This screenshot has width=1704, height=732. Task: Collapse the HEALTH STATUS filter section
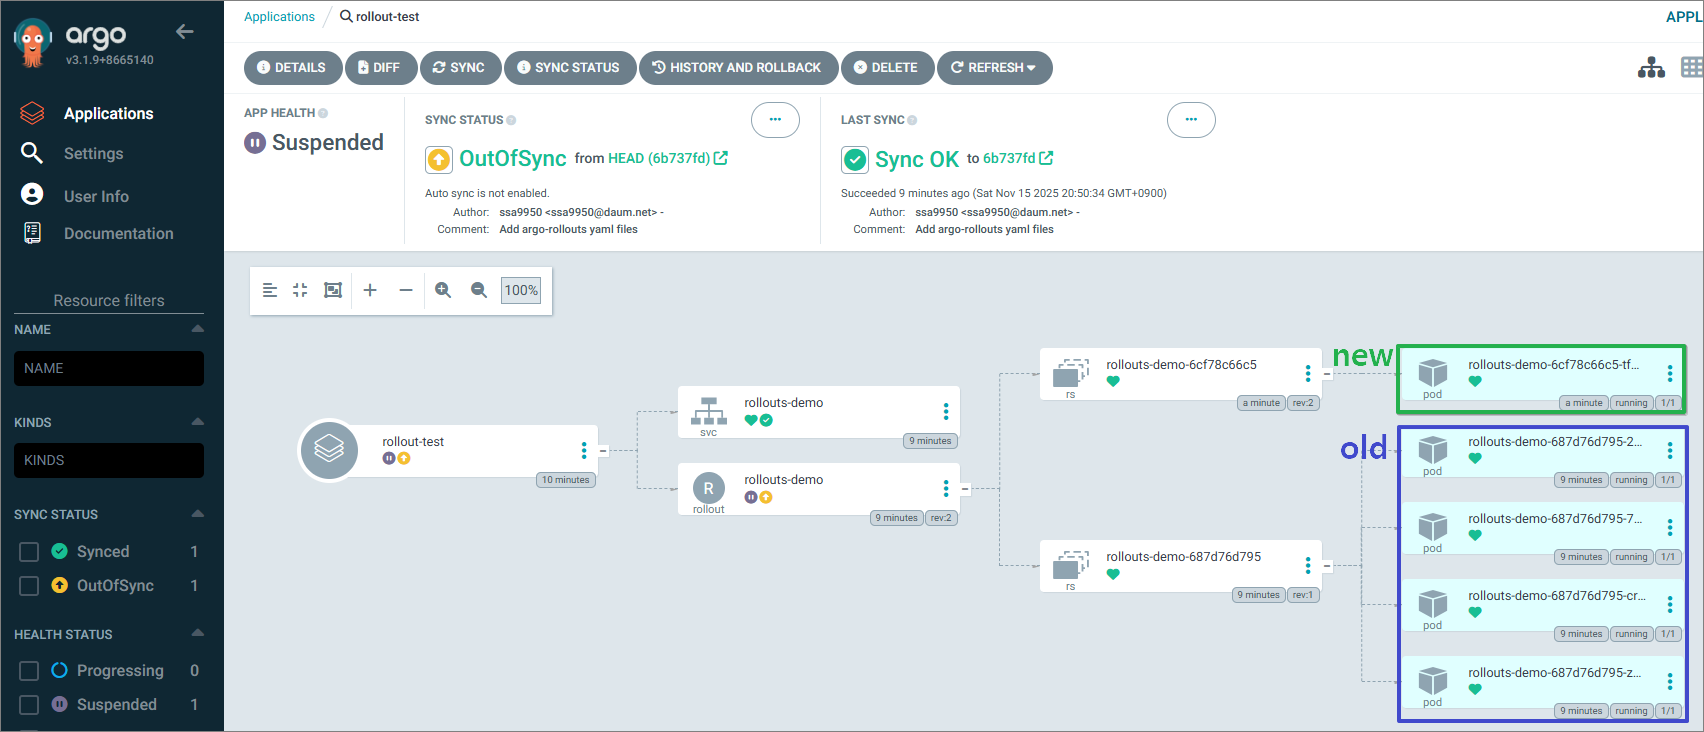197,634
